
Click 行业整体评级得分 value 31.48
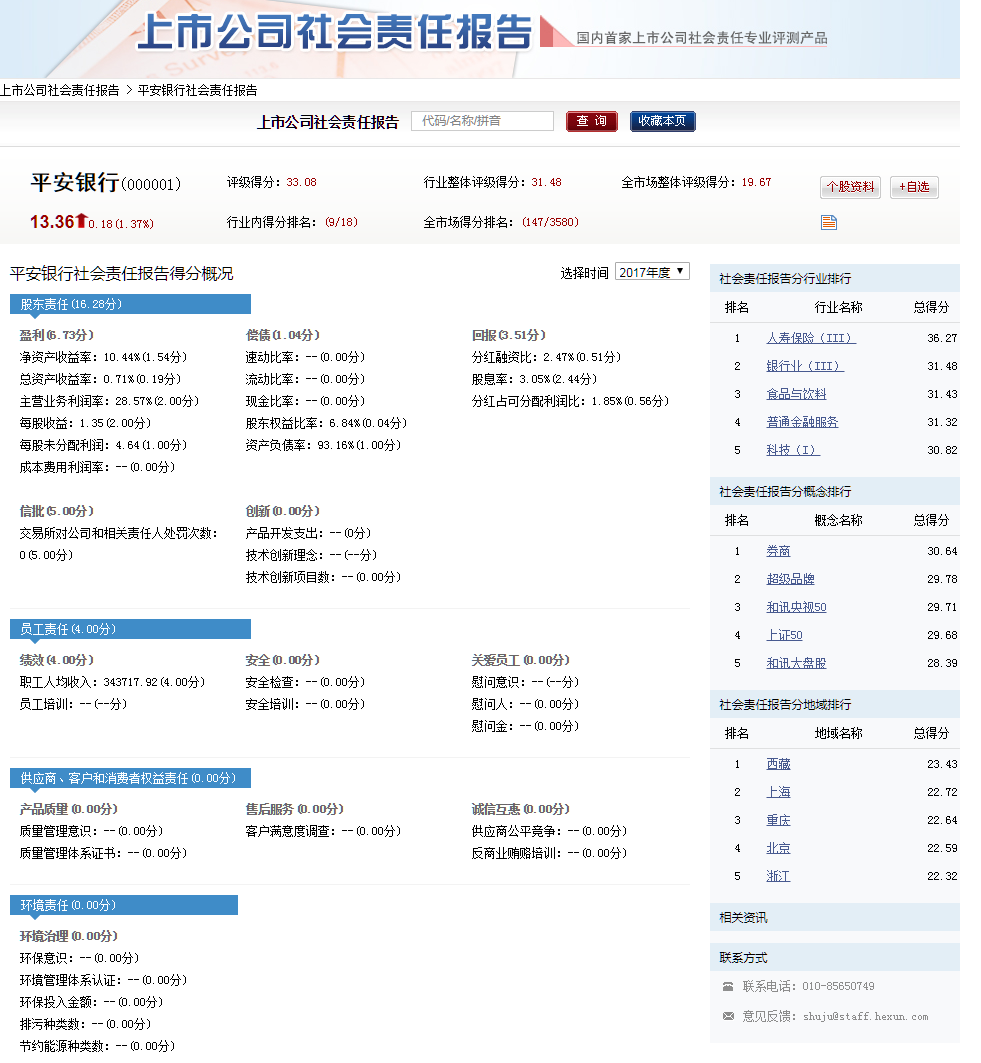pyautogui.click(x=546, y=182)
